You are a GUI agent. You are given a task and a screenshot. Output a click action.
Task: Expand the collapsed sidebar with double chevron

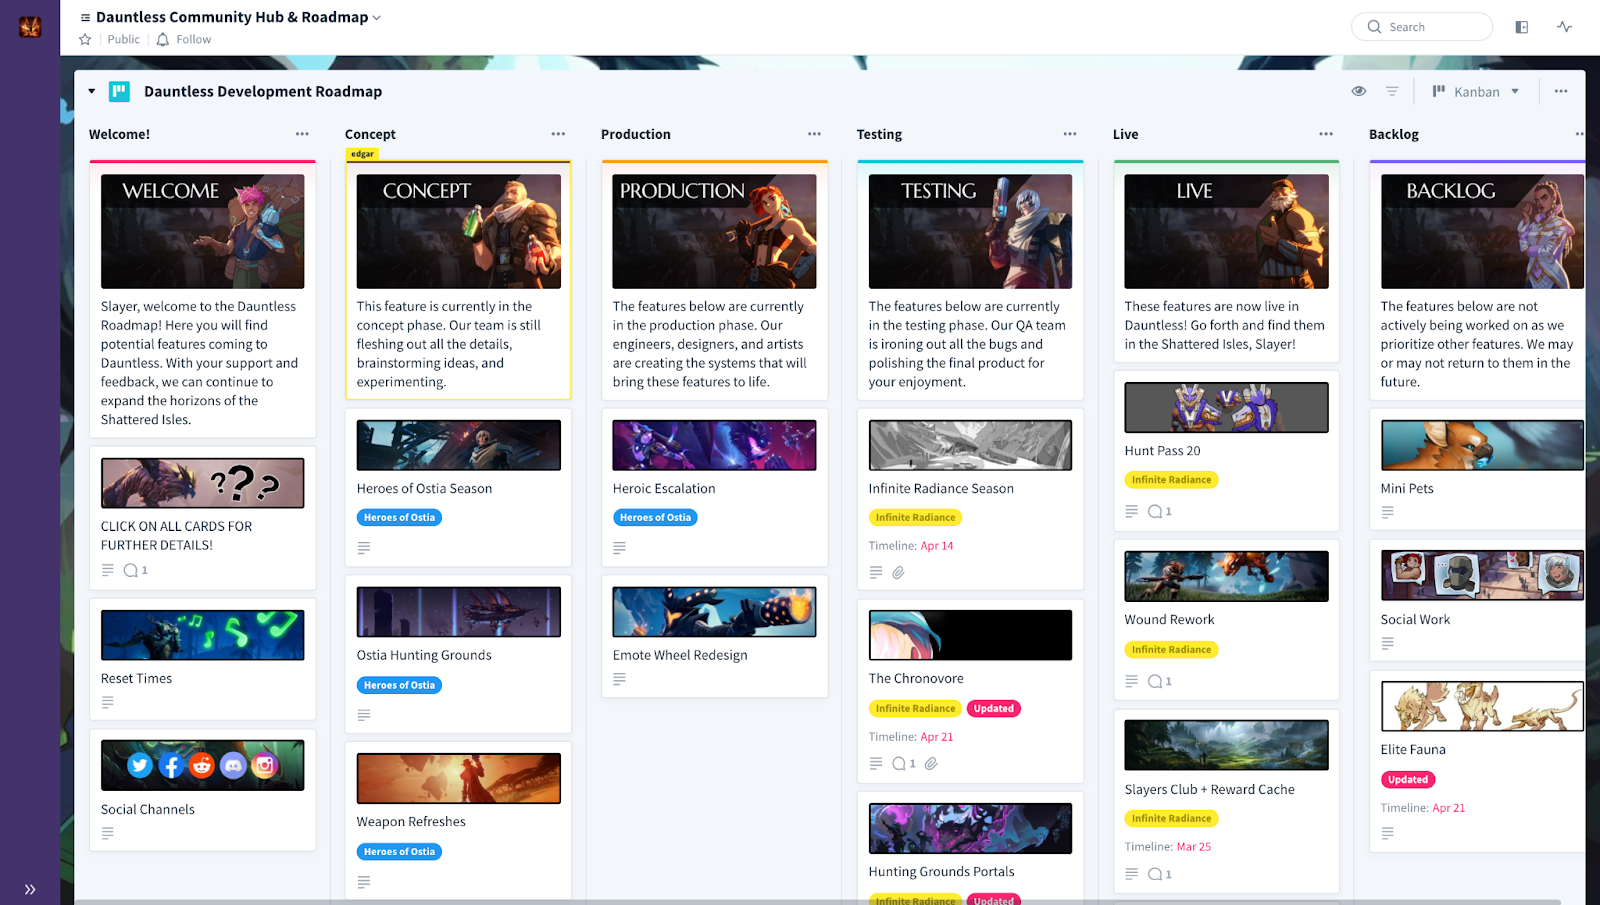click(x=30, y=889)
